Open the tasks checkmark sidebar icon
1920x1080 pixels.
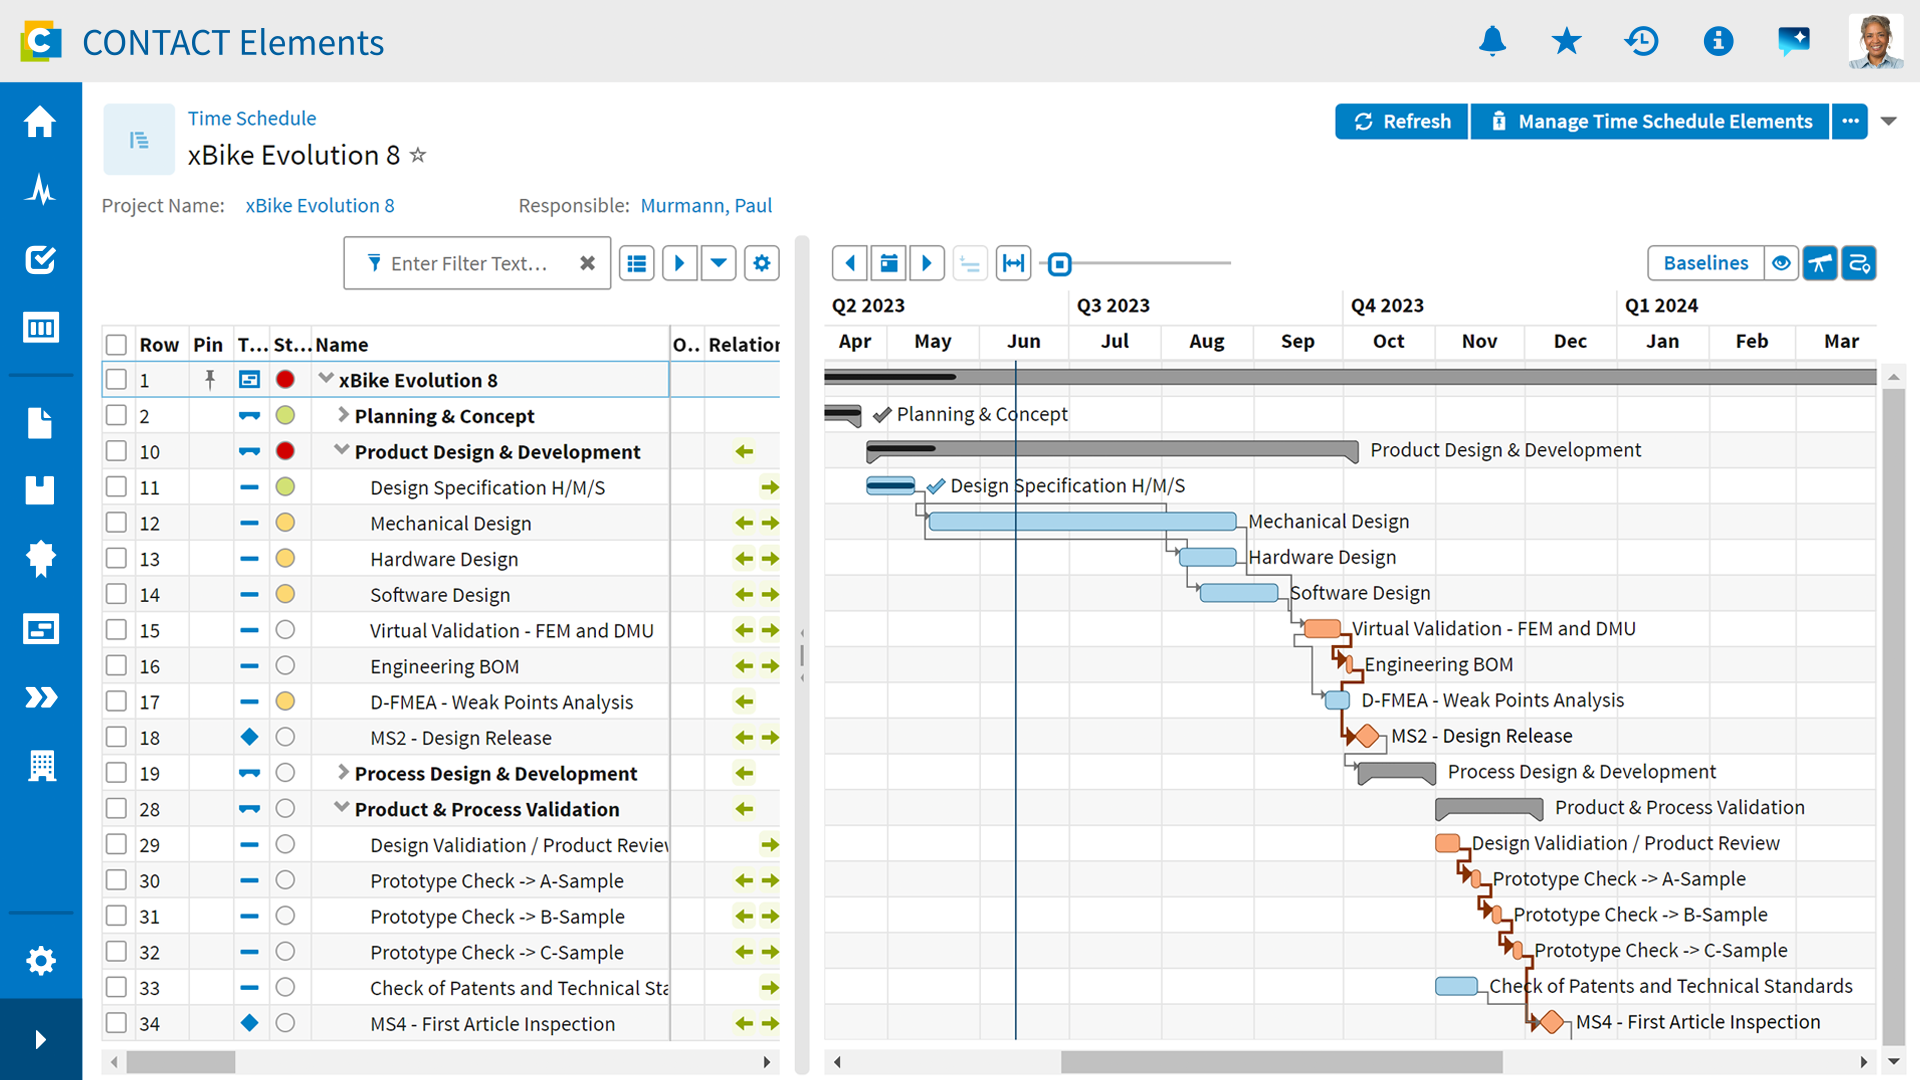pos(40,259)
